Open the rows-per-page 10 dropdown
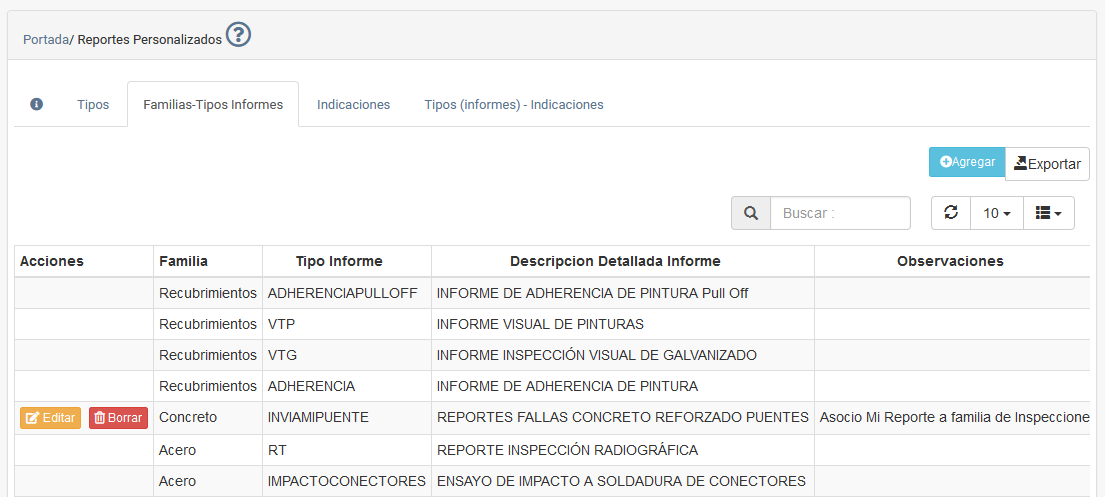Viewport: 1105px width, 497px height. tap(997, 213)
